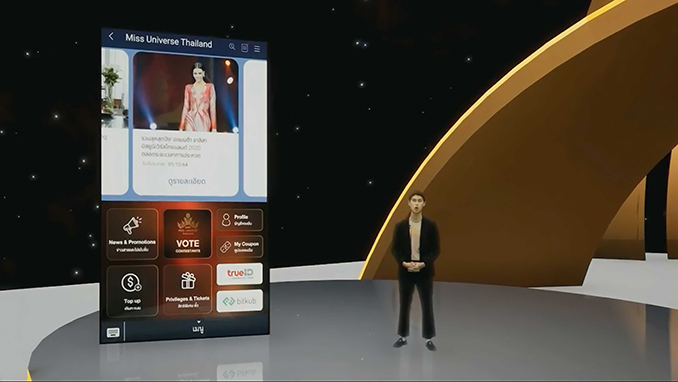
Task: Select the next card on the right
Action: point(255,129)
